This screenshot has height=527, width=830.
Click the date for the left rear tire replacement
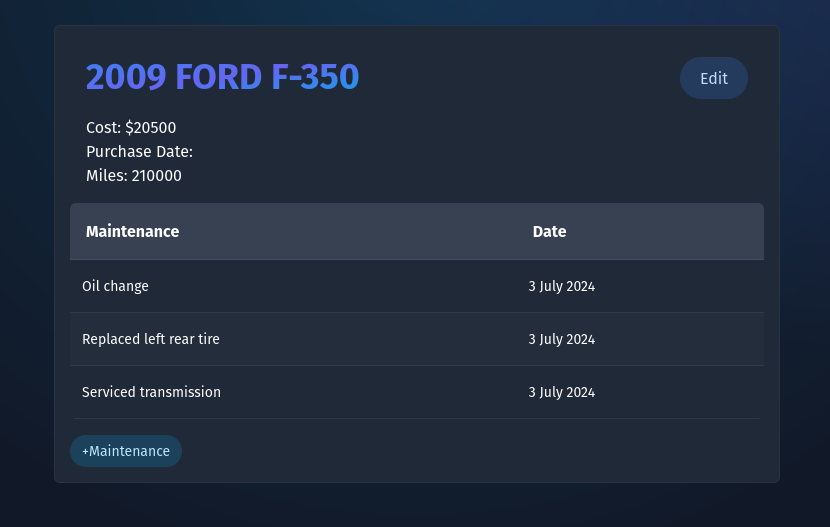pyautogui.click(x=561, y=339)
